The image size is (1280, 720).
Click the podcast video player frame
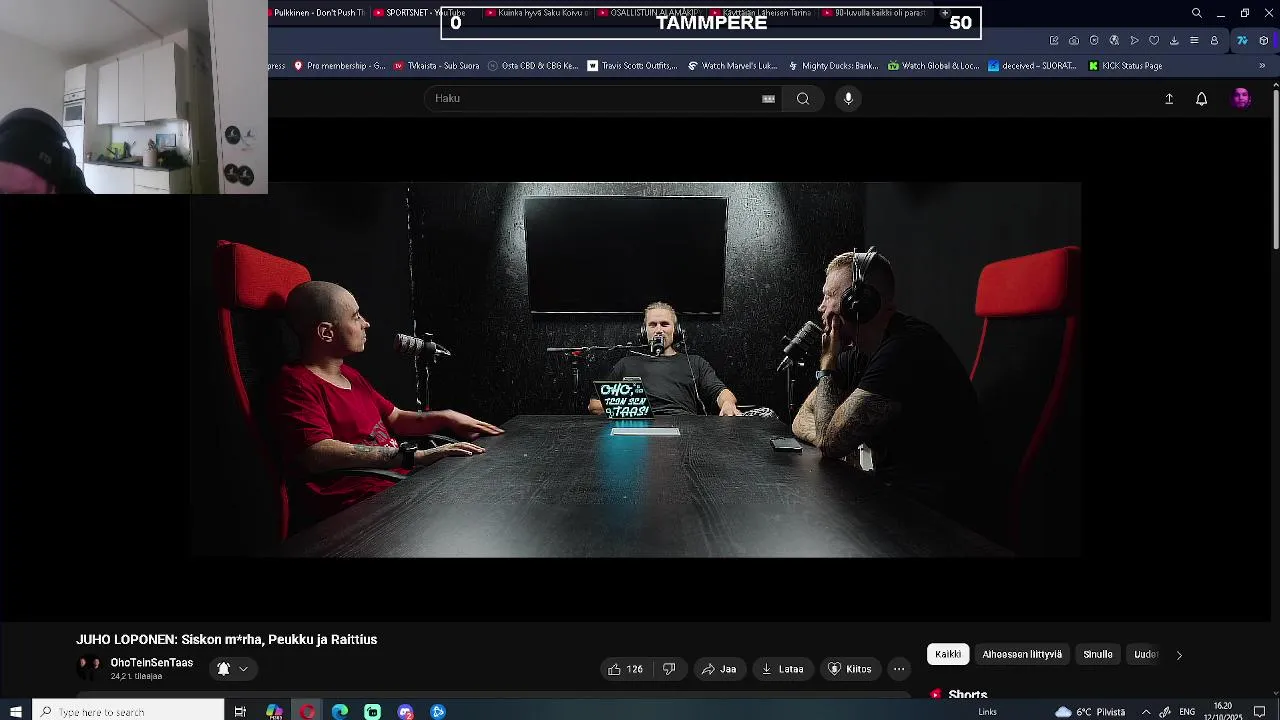point(635,370)
